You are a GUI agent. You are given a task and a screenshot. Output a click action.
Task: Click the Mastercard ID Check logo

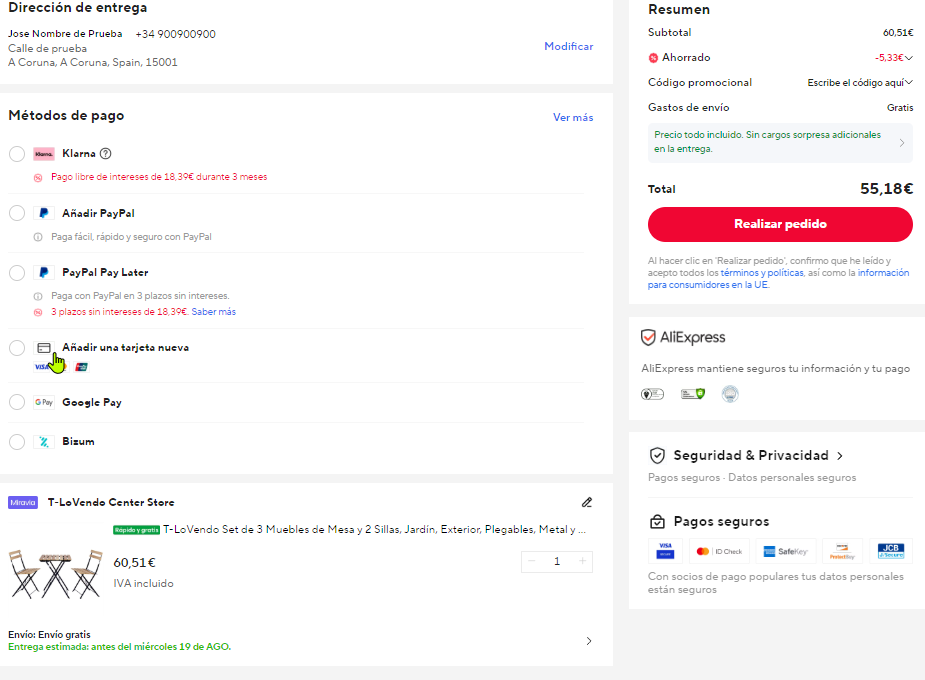pyautogui.click(x=719, y=551)
